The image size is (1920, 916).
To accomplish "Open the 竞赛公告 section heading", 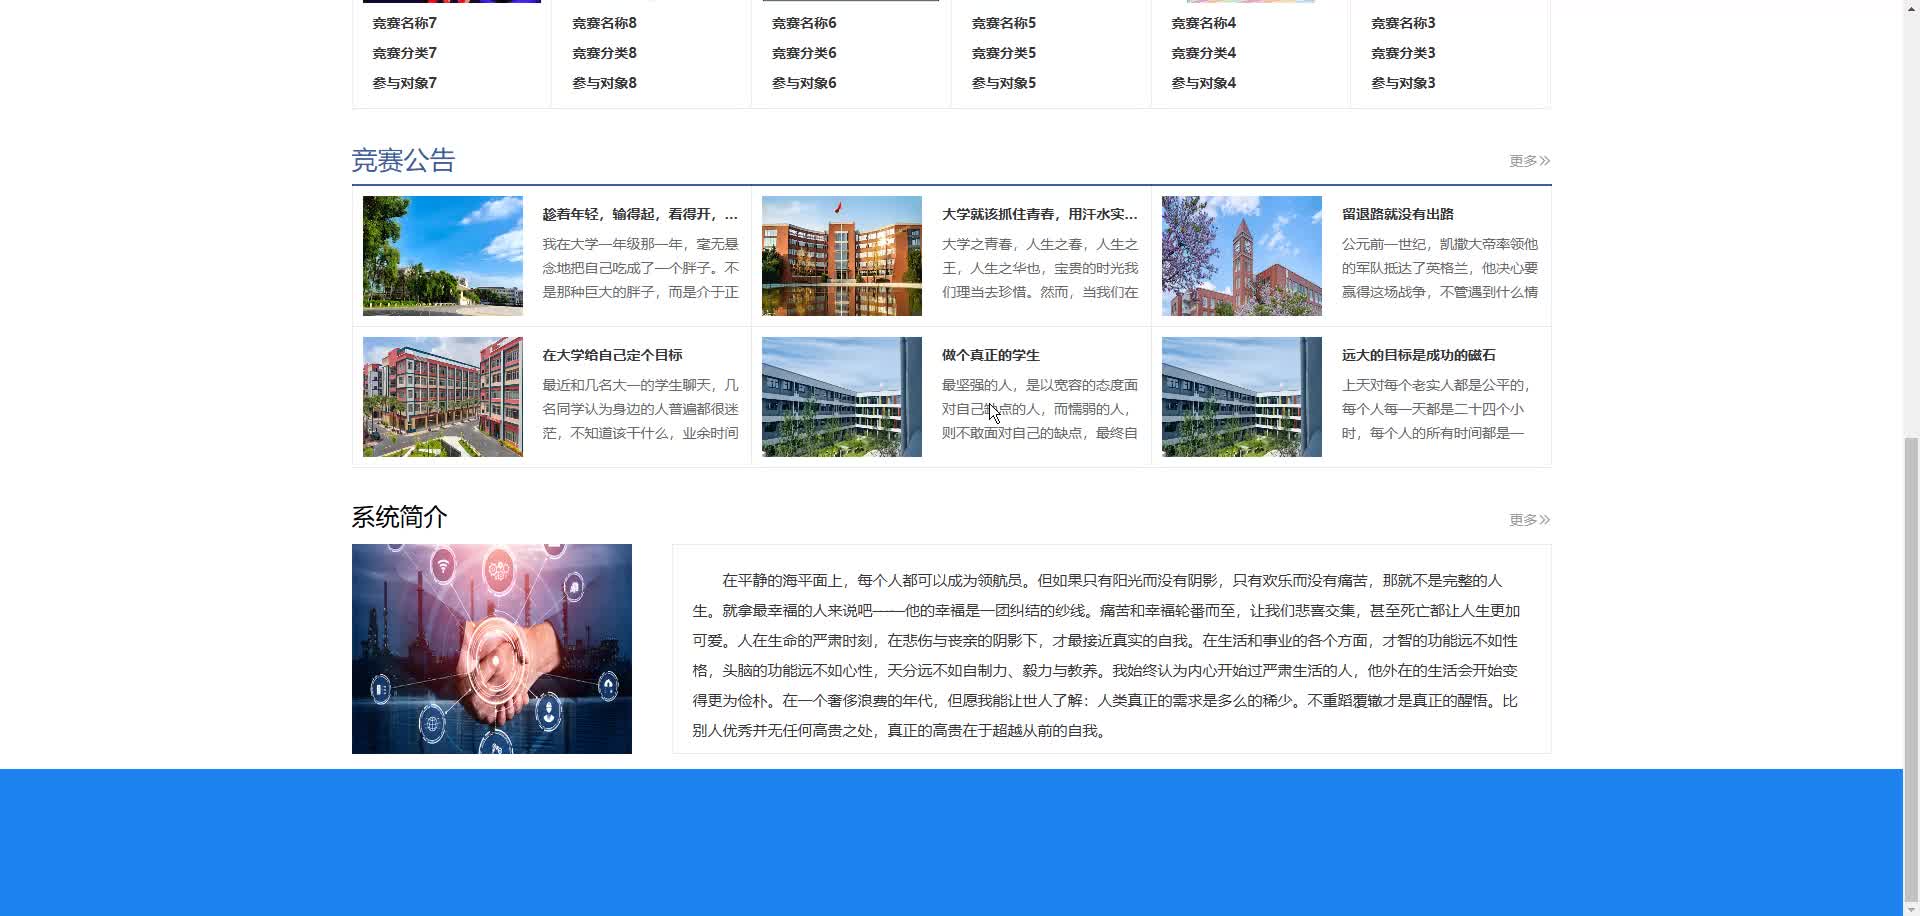I will pyautogui.click(x=403, y=161).
